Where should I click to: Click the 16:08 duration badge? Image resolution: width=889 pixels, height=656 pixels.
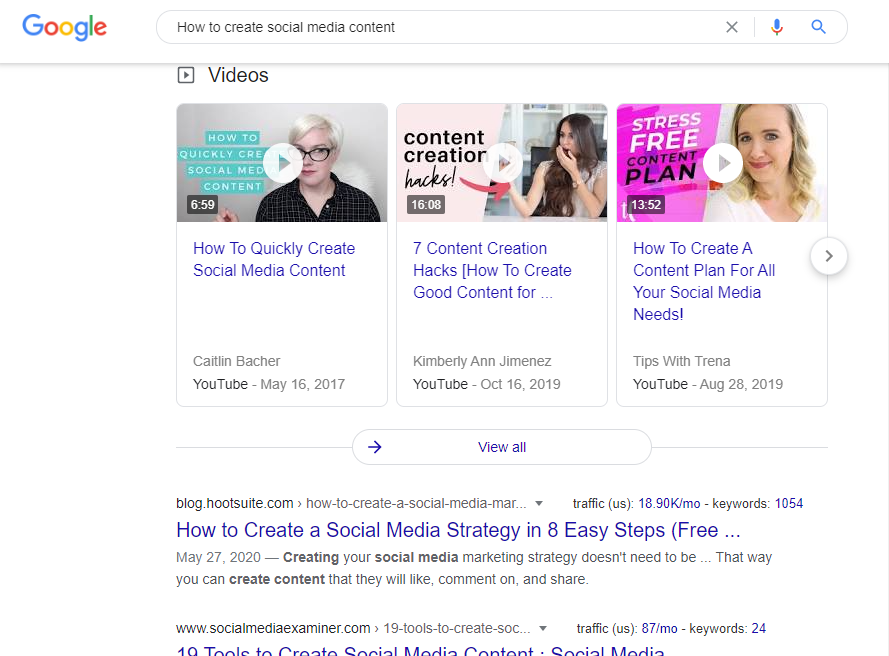[x=426, y=205]
